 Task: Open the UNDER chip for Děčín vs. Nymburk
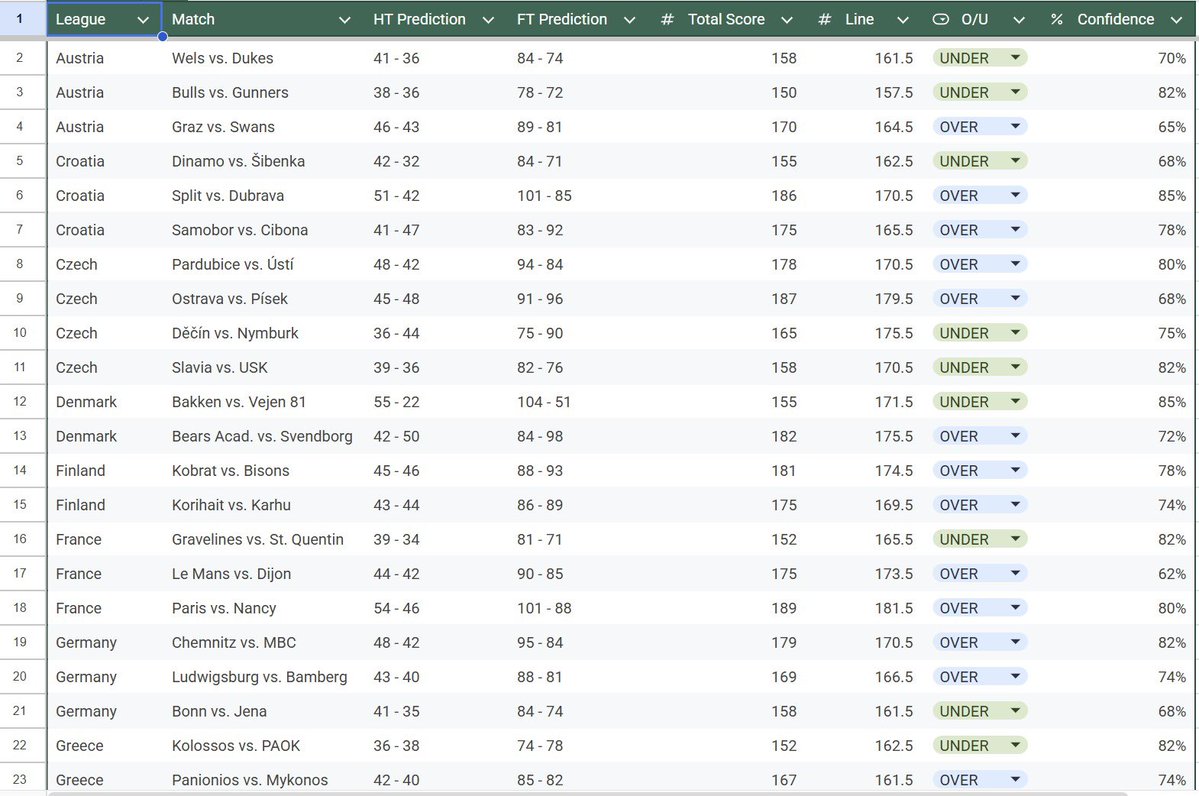(x=980, y=333)
